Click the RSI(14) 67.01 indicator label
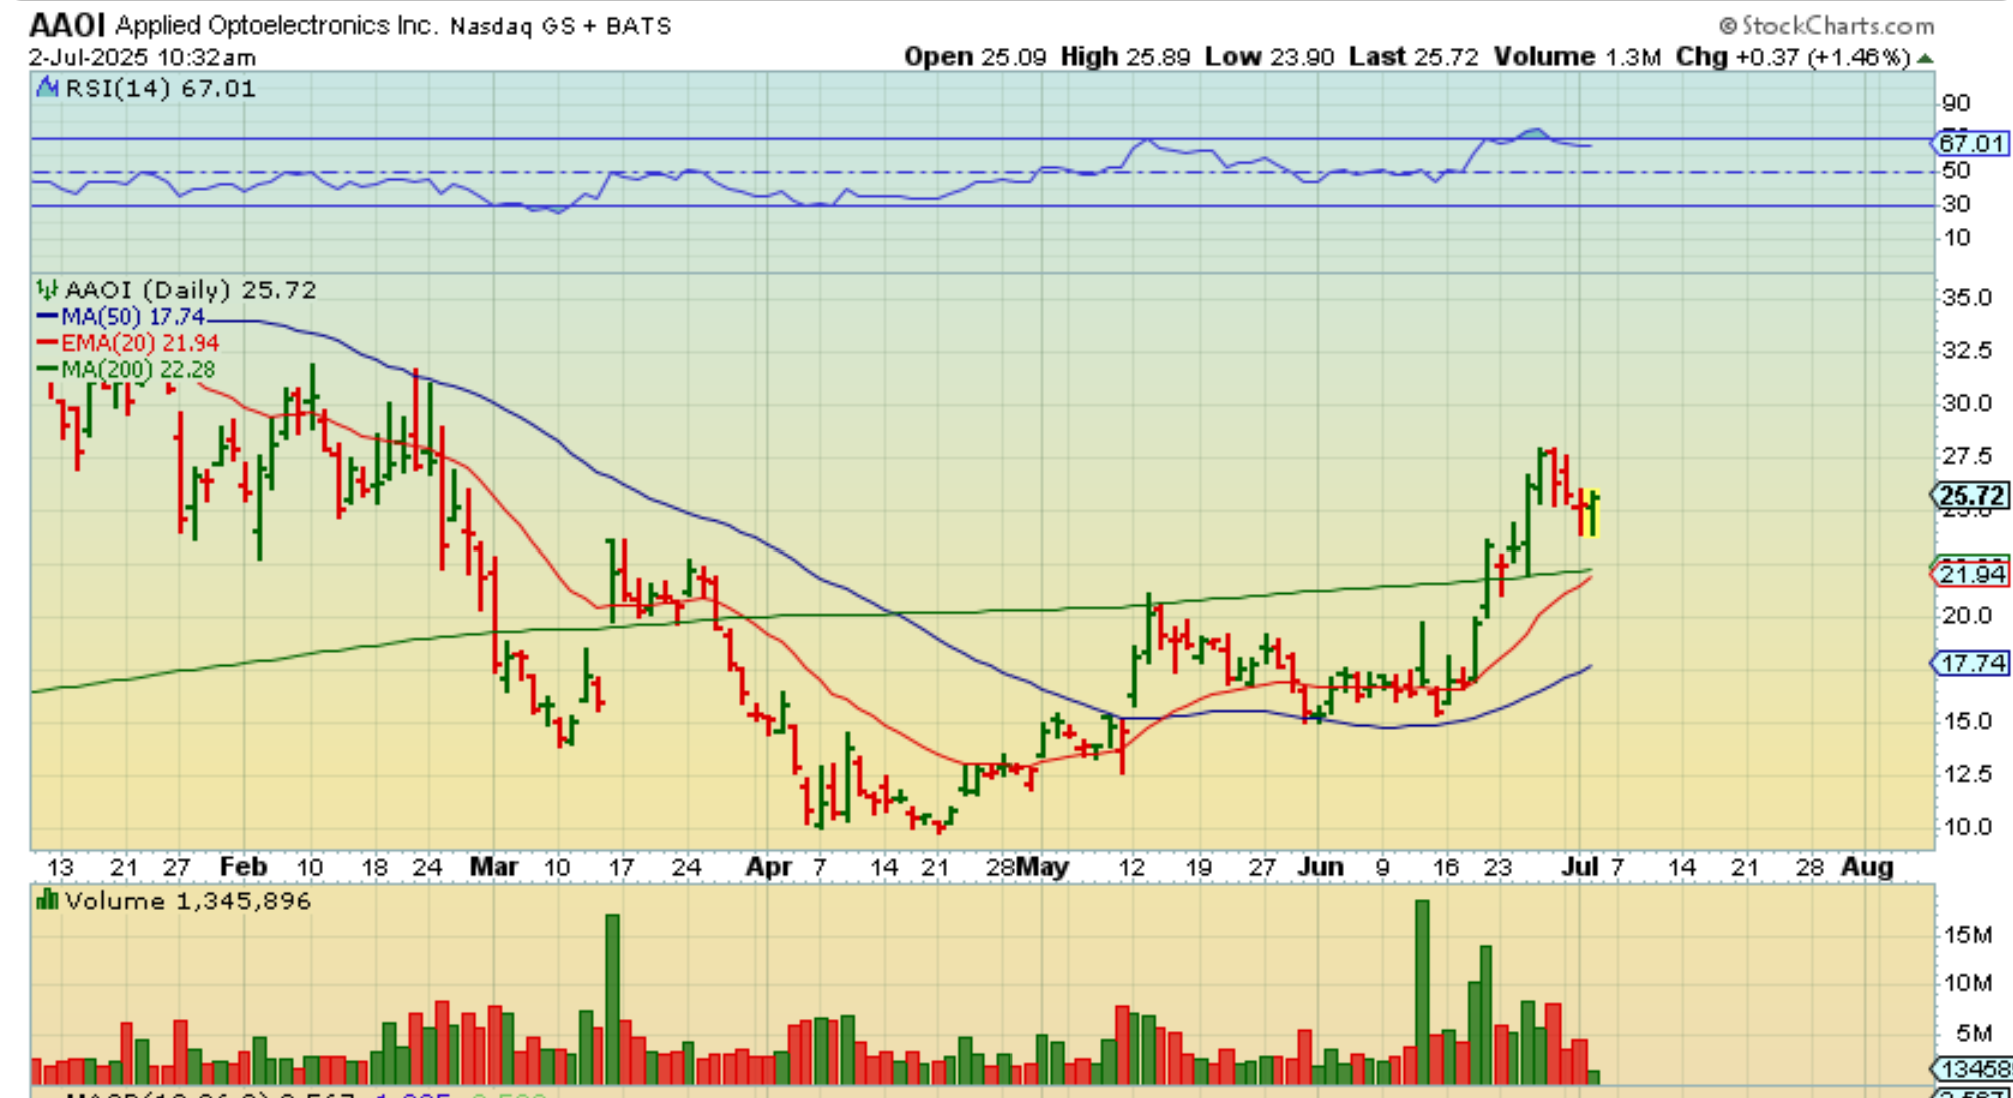The image size is (2013, 1098). (x=159, y=88)
